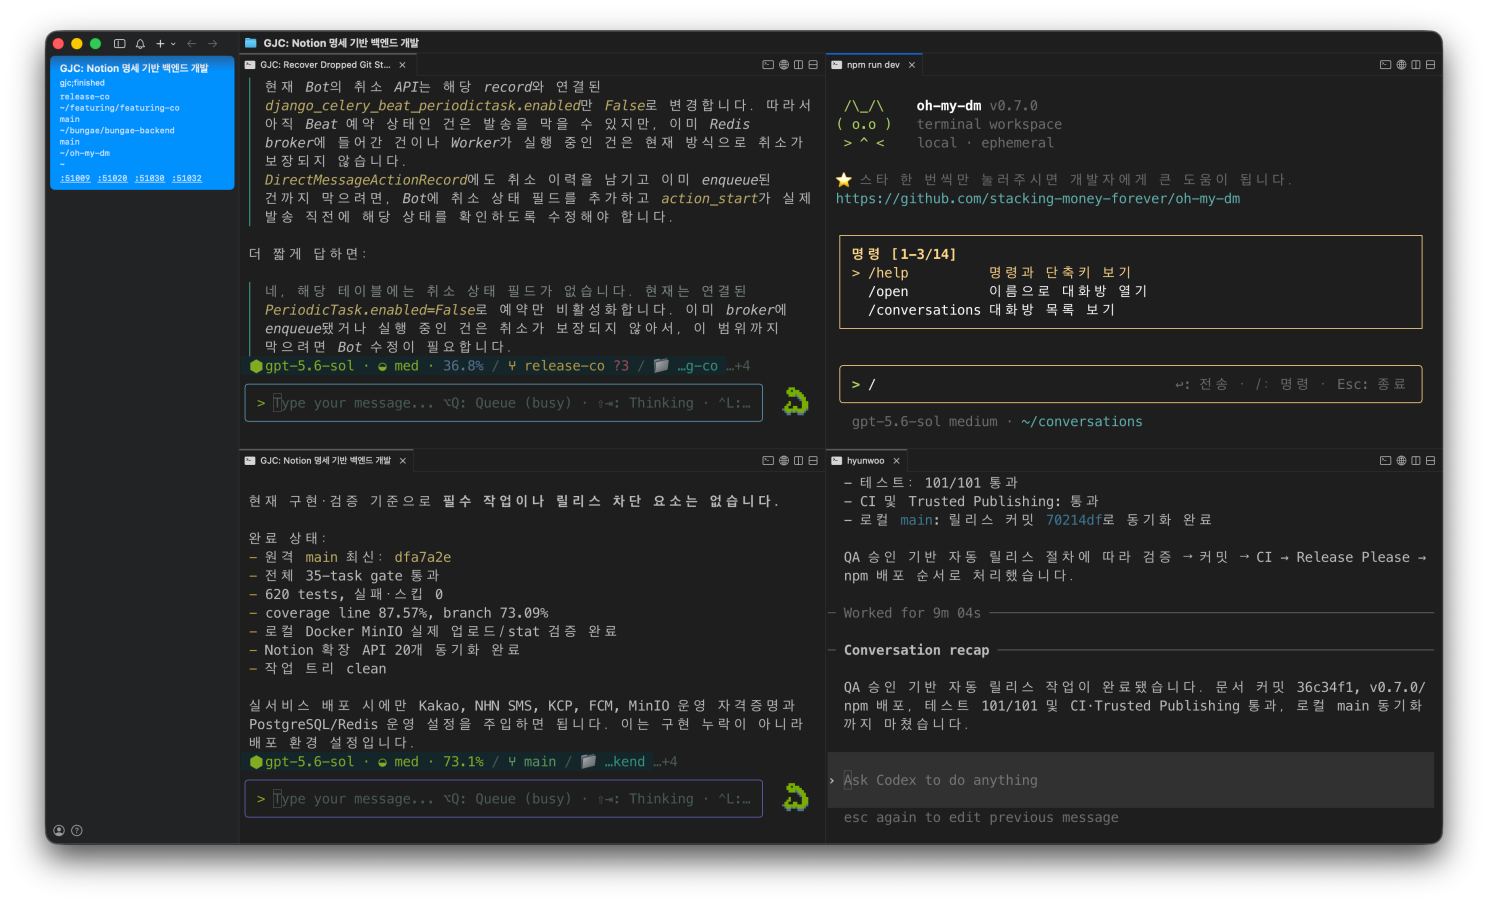Click the snake mascot in top-left pane
Screen dimensions: 1488x904
pos(796,402)
